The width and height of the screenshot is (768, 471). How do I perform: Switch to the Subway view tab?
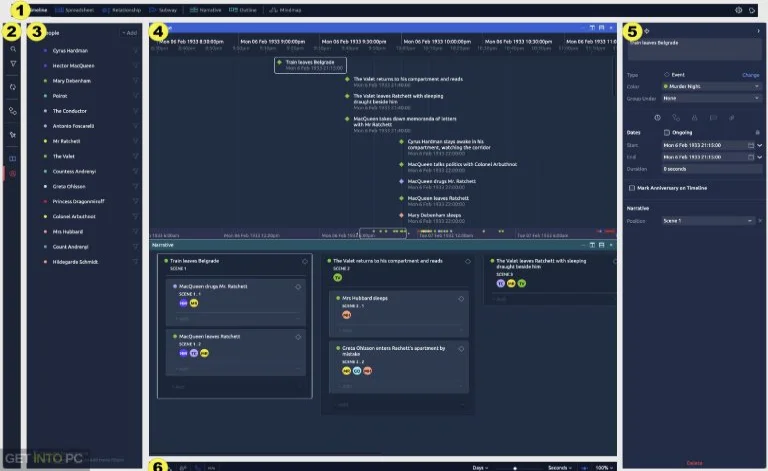[163, 10]
